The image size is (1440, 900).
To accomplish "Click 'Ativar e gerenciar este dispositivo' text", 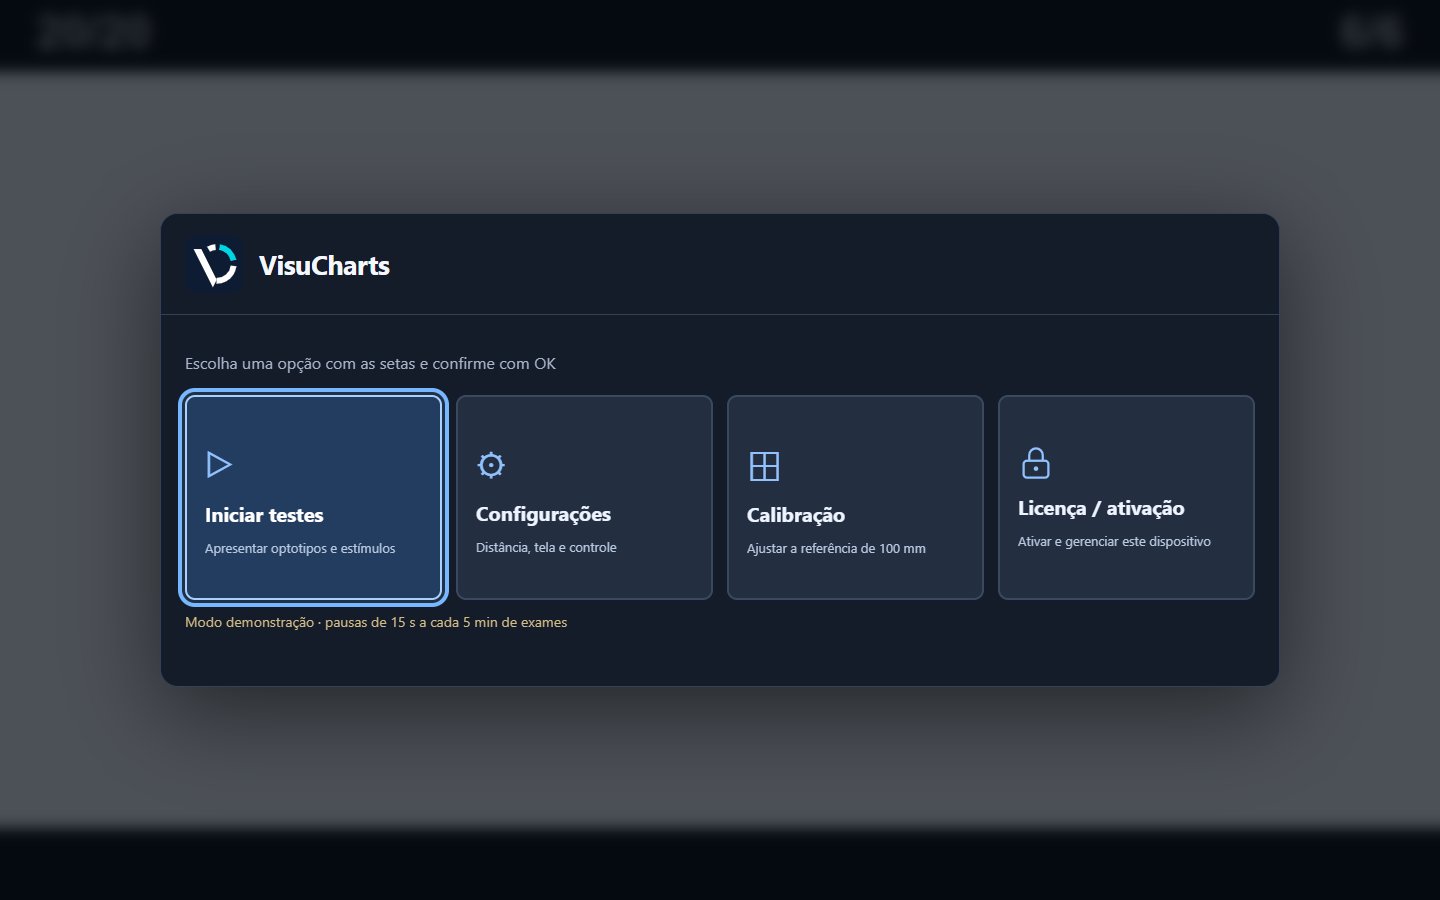I will click(x=1114, y=541).
